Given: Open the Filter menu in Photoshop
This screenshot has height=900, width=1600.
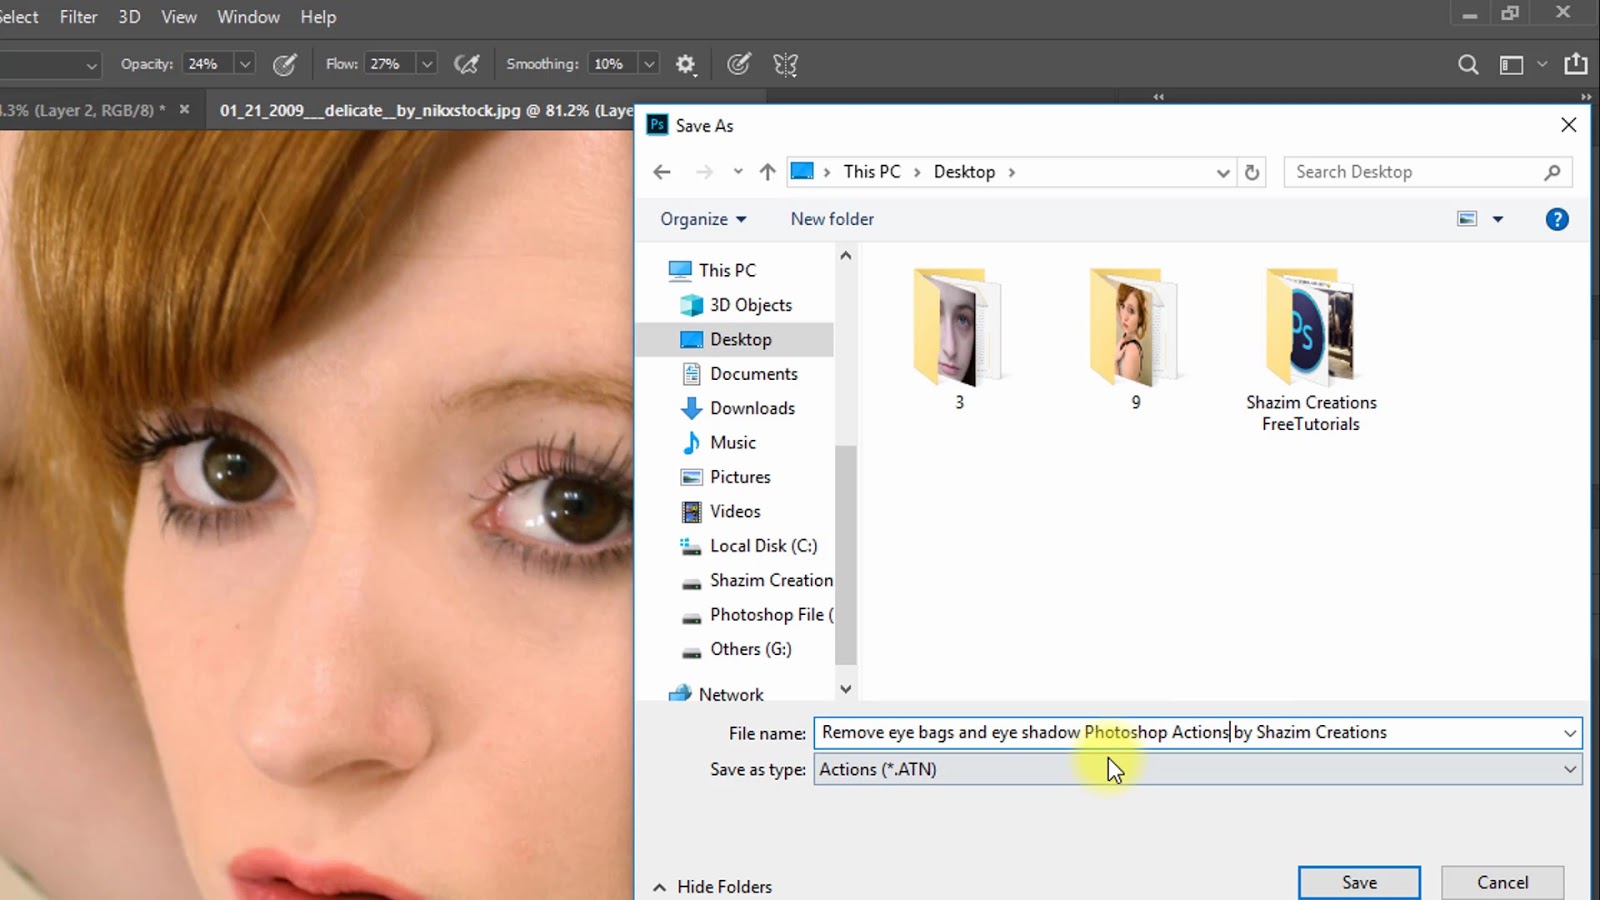Looking at the screenshot, I should [78, 17].
